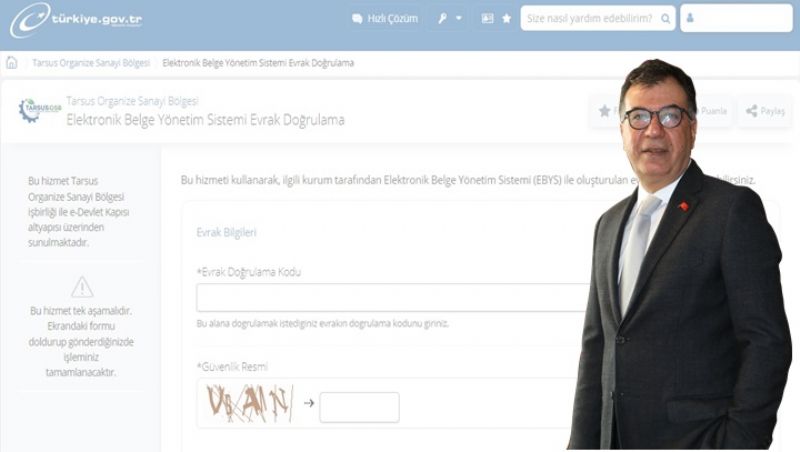Click the Paylaş share button
The image size is (800, 452).
(x=765, y=111)
